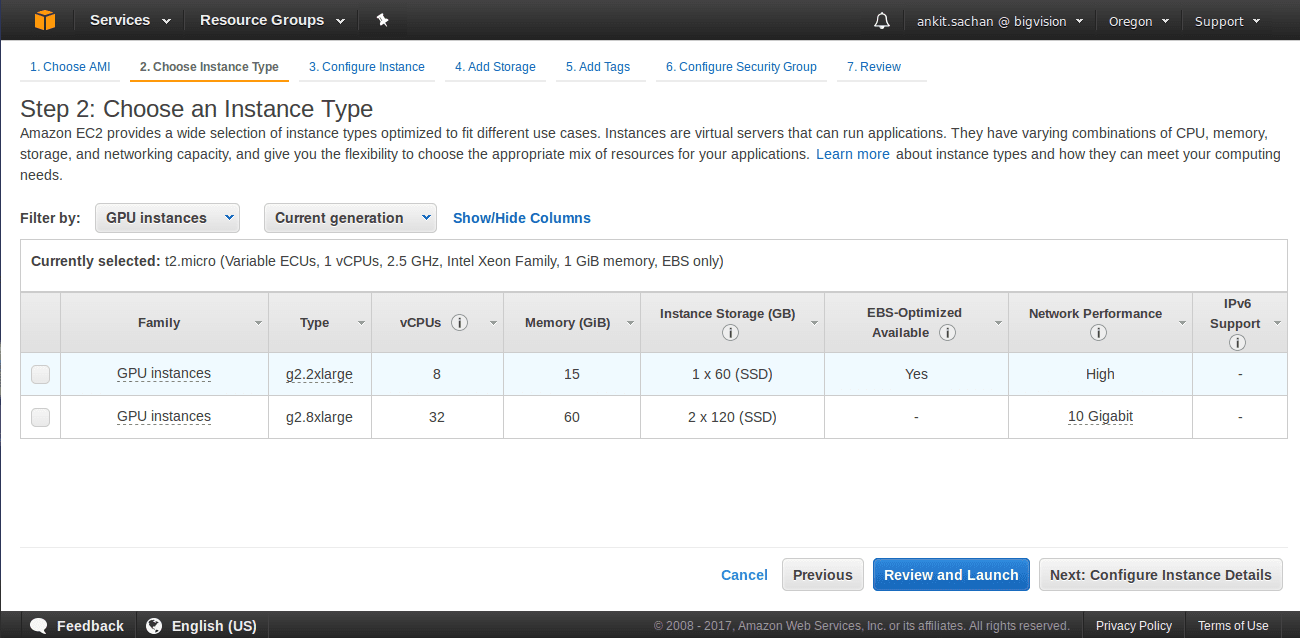Go to 3. Configure Instance step
The image size is (1300, 638).
tap(366, 67)
